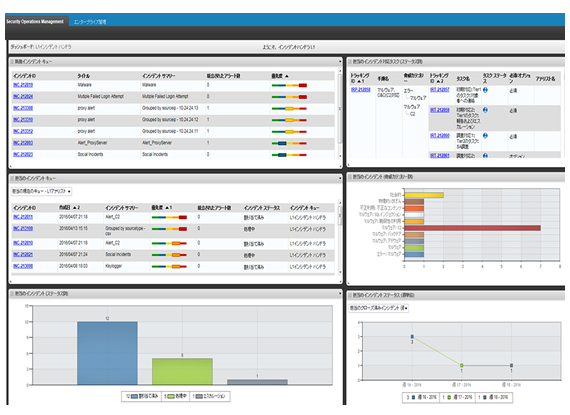Toggle the 週18-2016 legend item
Viewport: 570px width, 415px height.
(x=493, y=398)
